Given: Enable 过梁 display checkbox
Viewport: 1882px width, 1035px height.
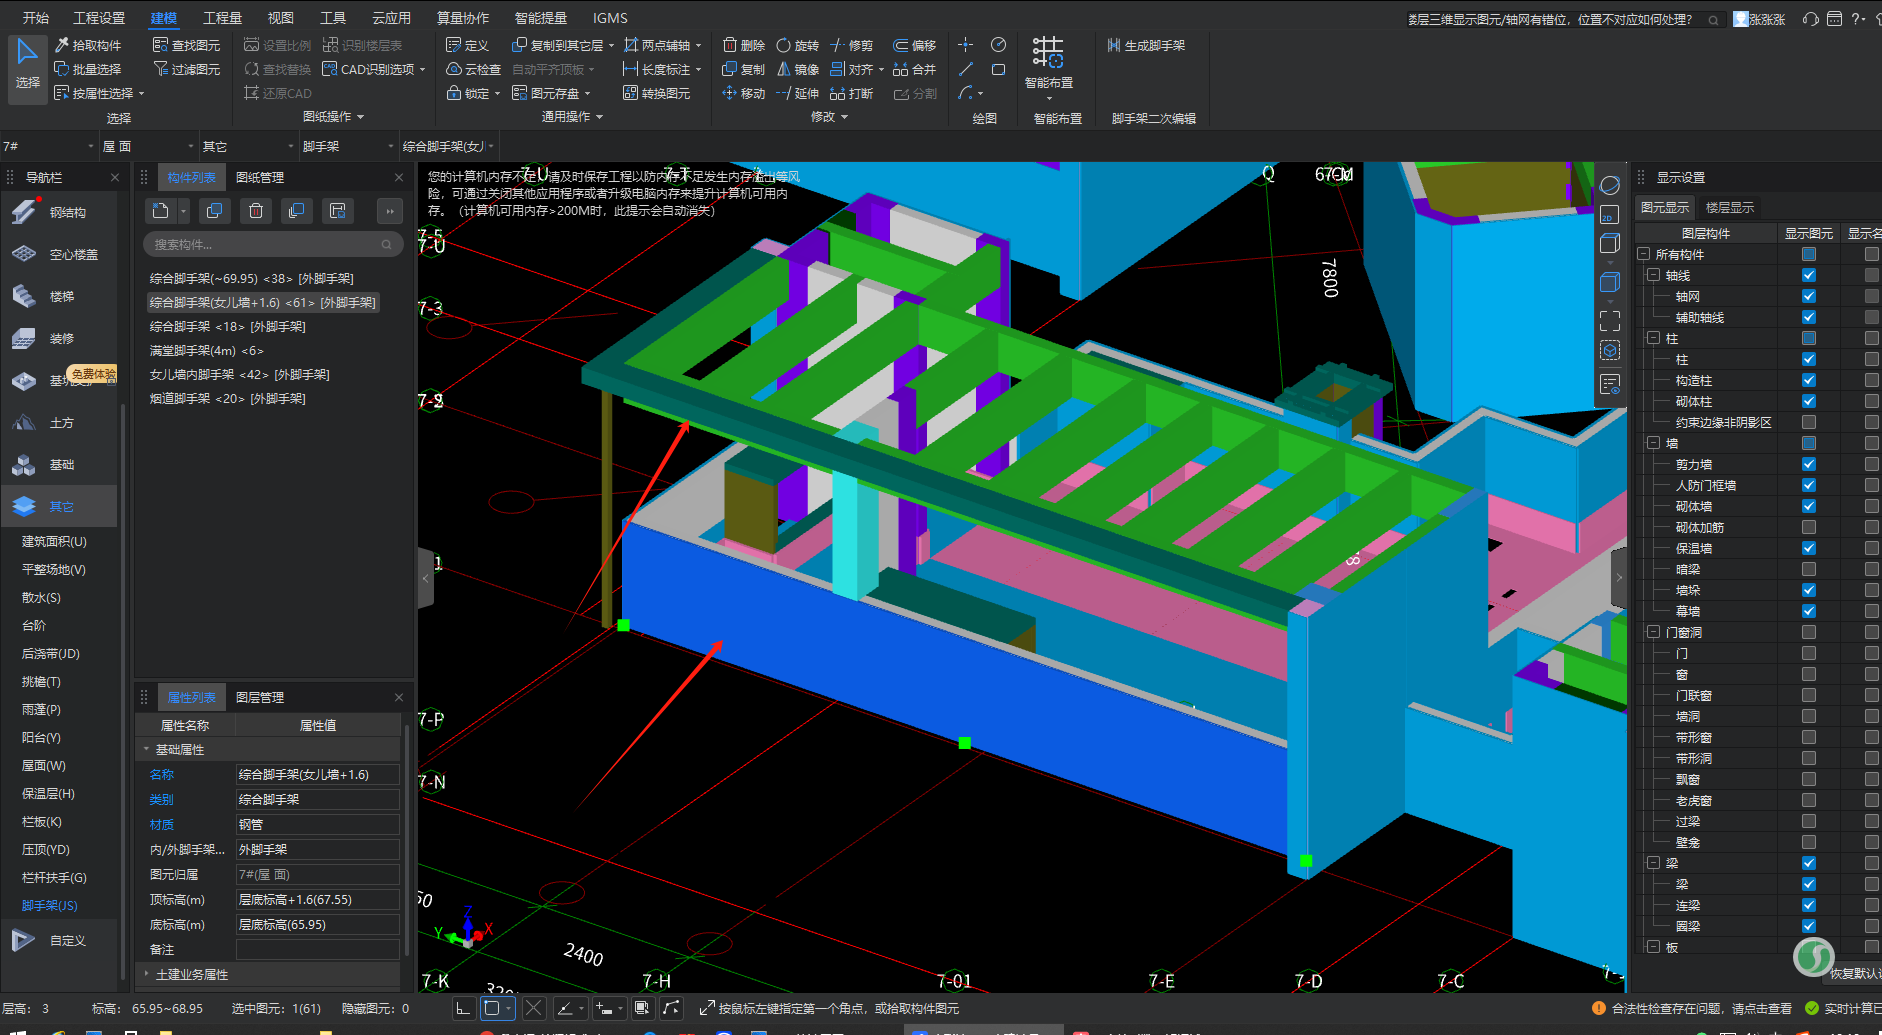Looking at the screenshot, I should [x=1809, y=821].
